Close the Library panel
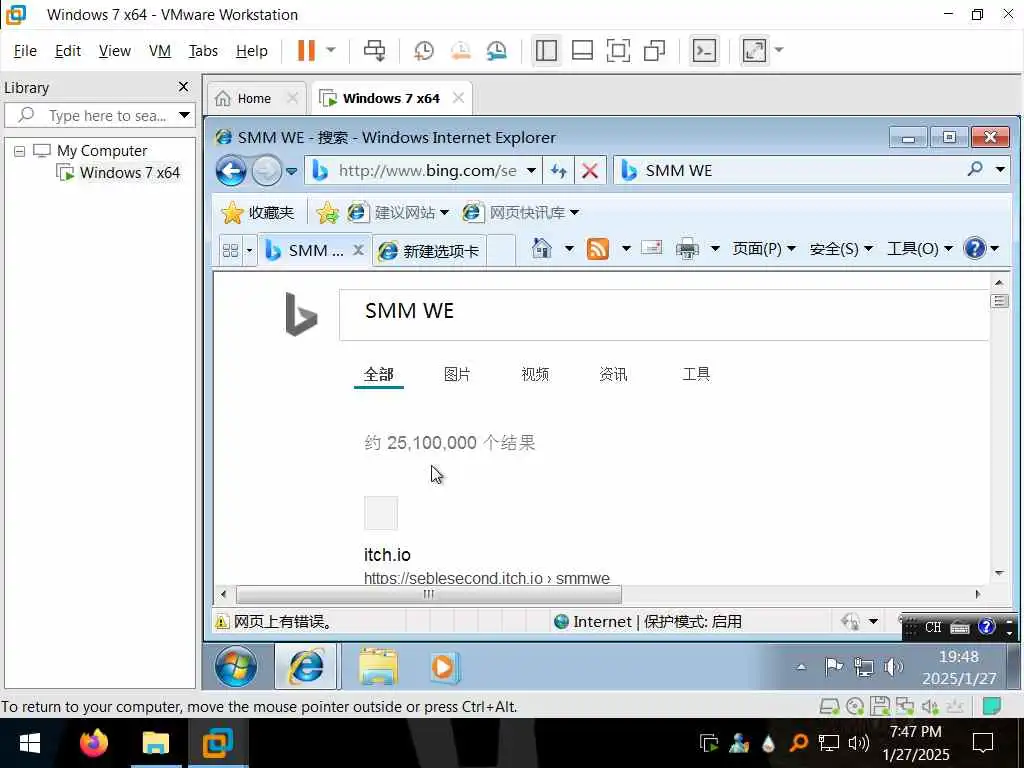 pos(184,86)
